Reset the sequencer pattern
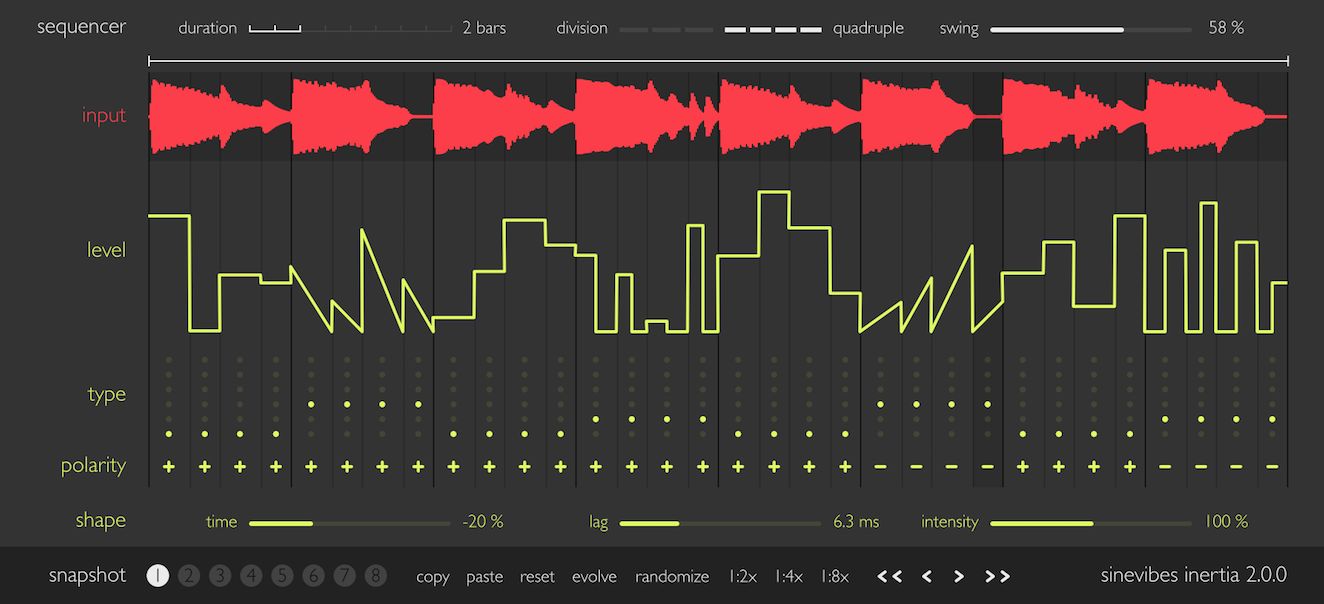 click(538, 576)
